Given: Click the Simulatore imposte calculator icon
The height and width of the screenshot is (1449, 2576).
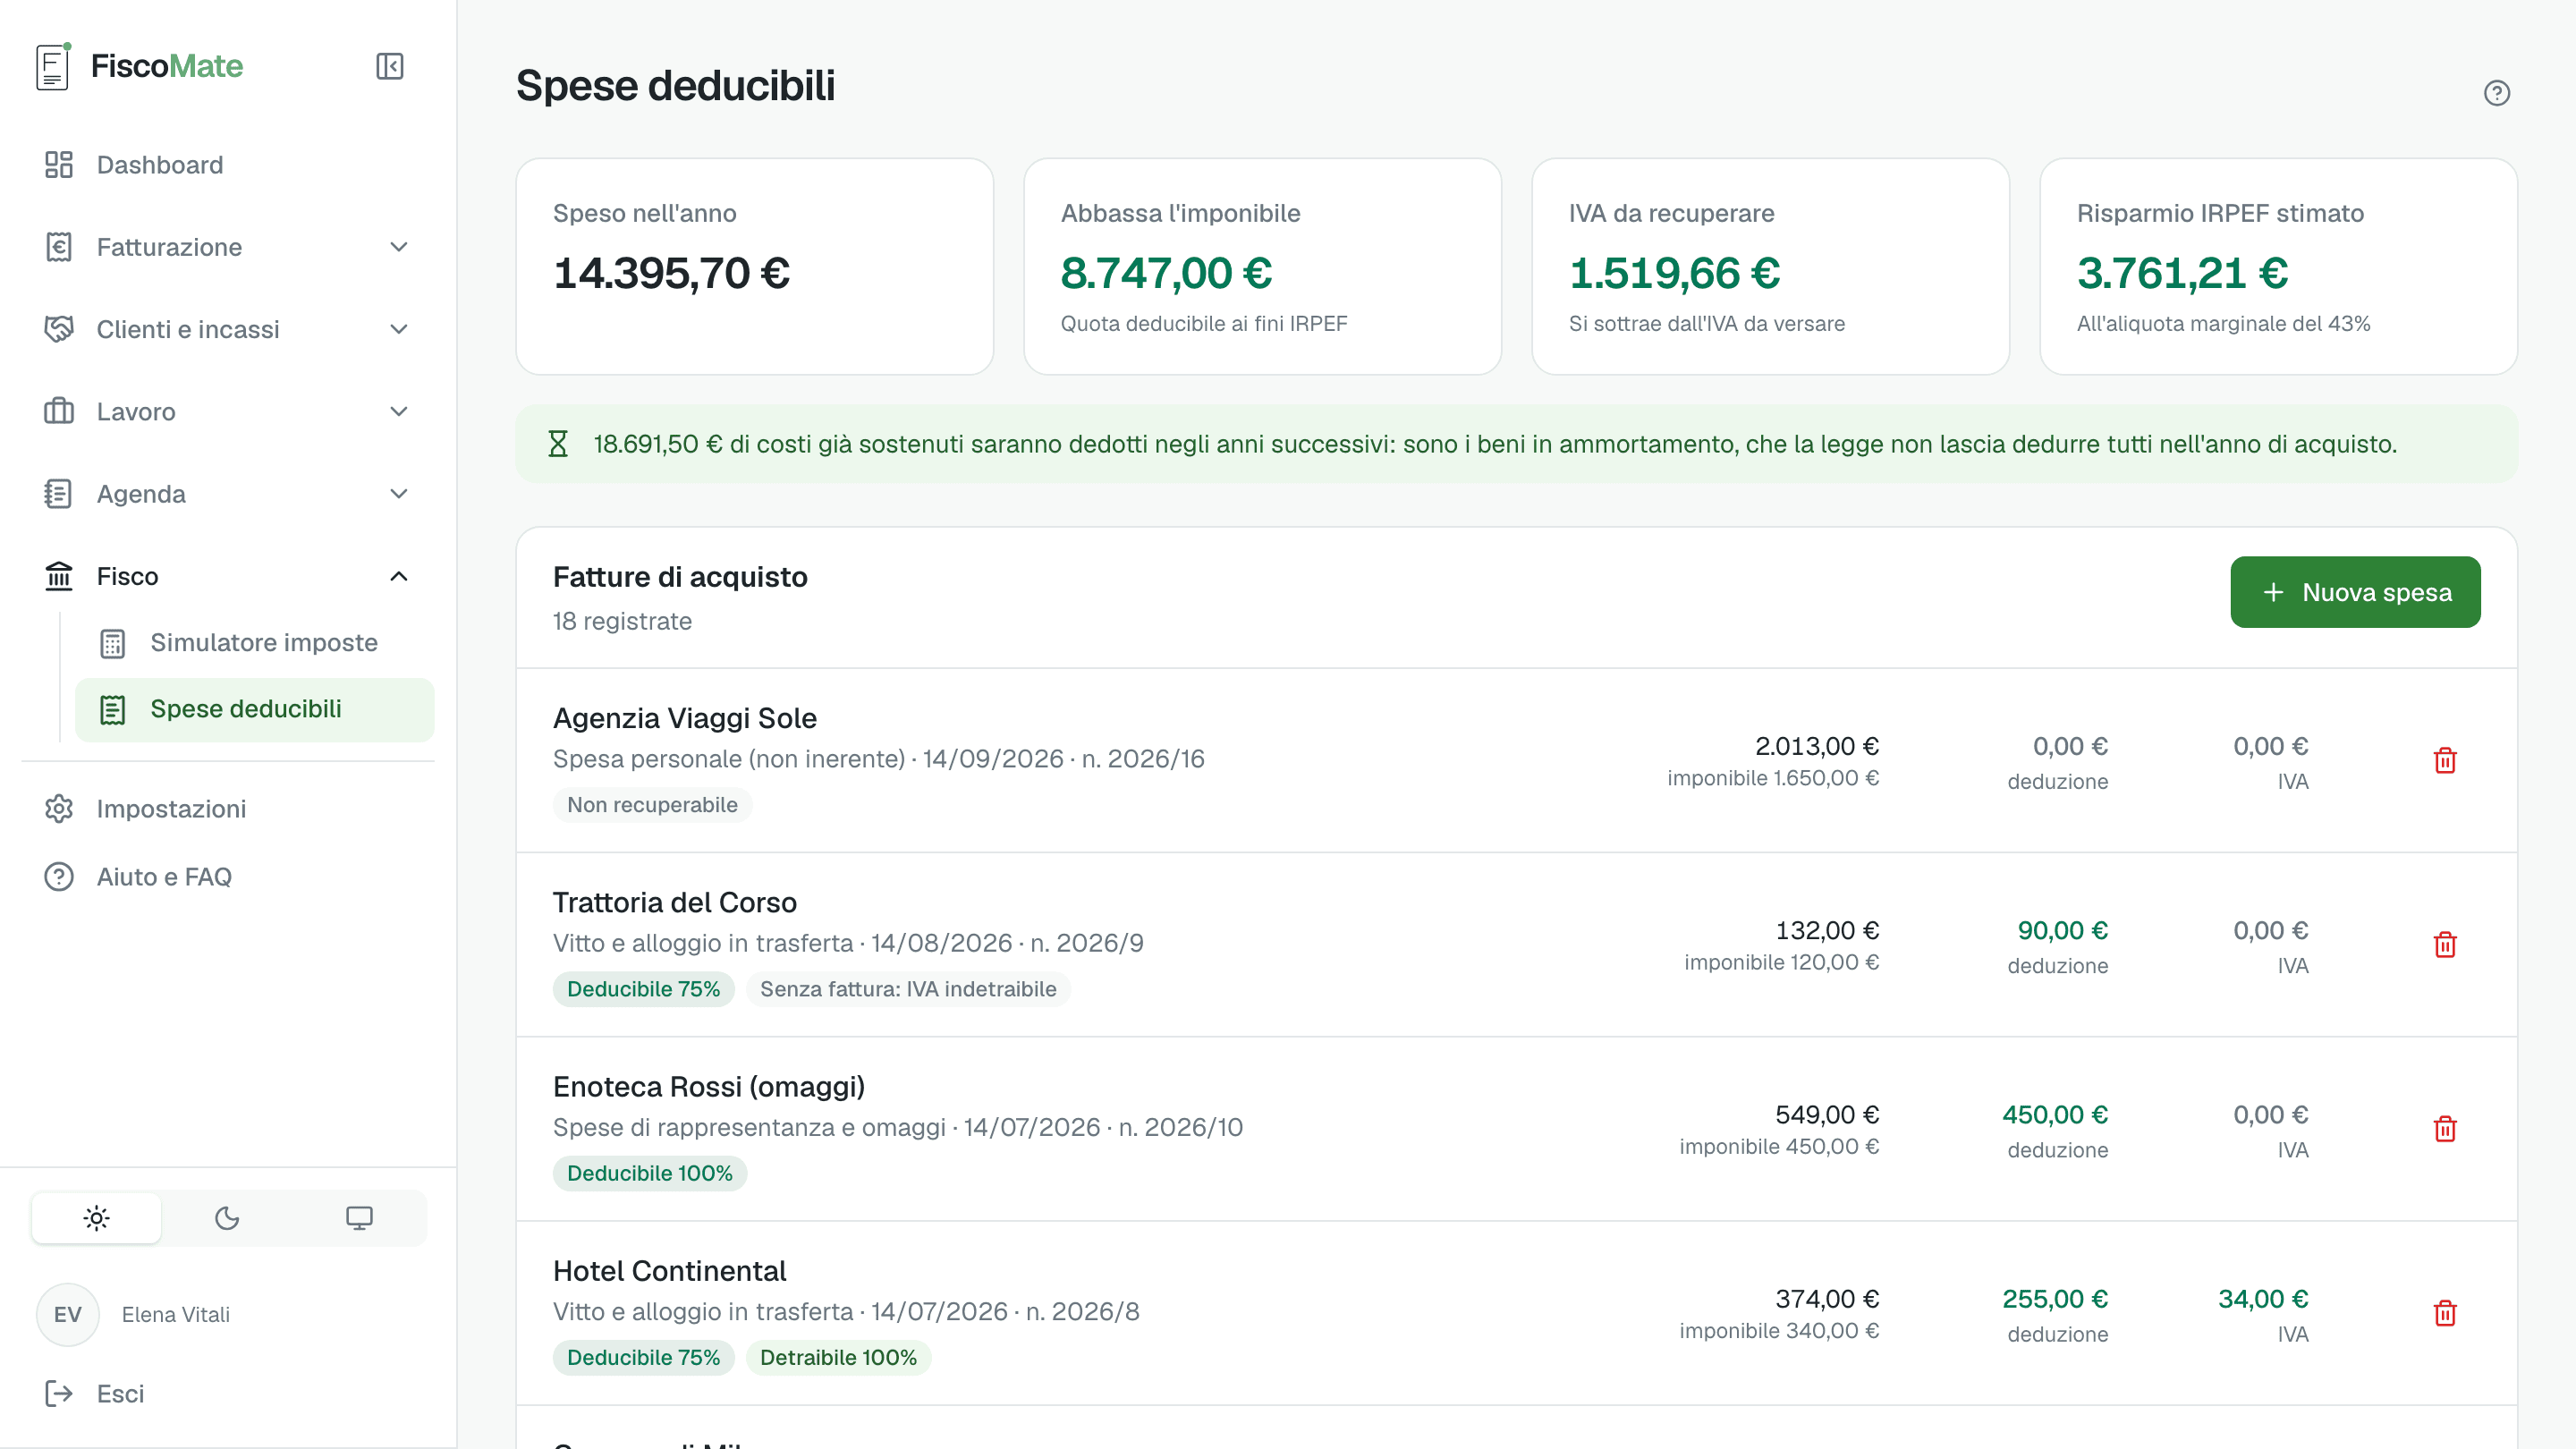Looking at the screenshot, I should 113,643.
